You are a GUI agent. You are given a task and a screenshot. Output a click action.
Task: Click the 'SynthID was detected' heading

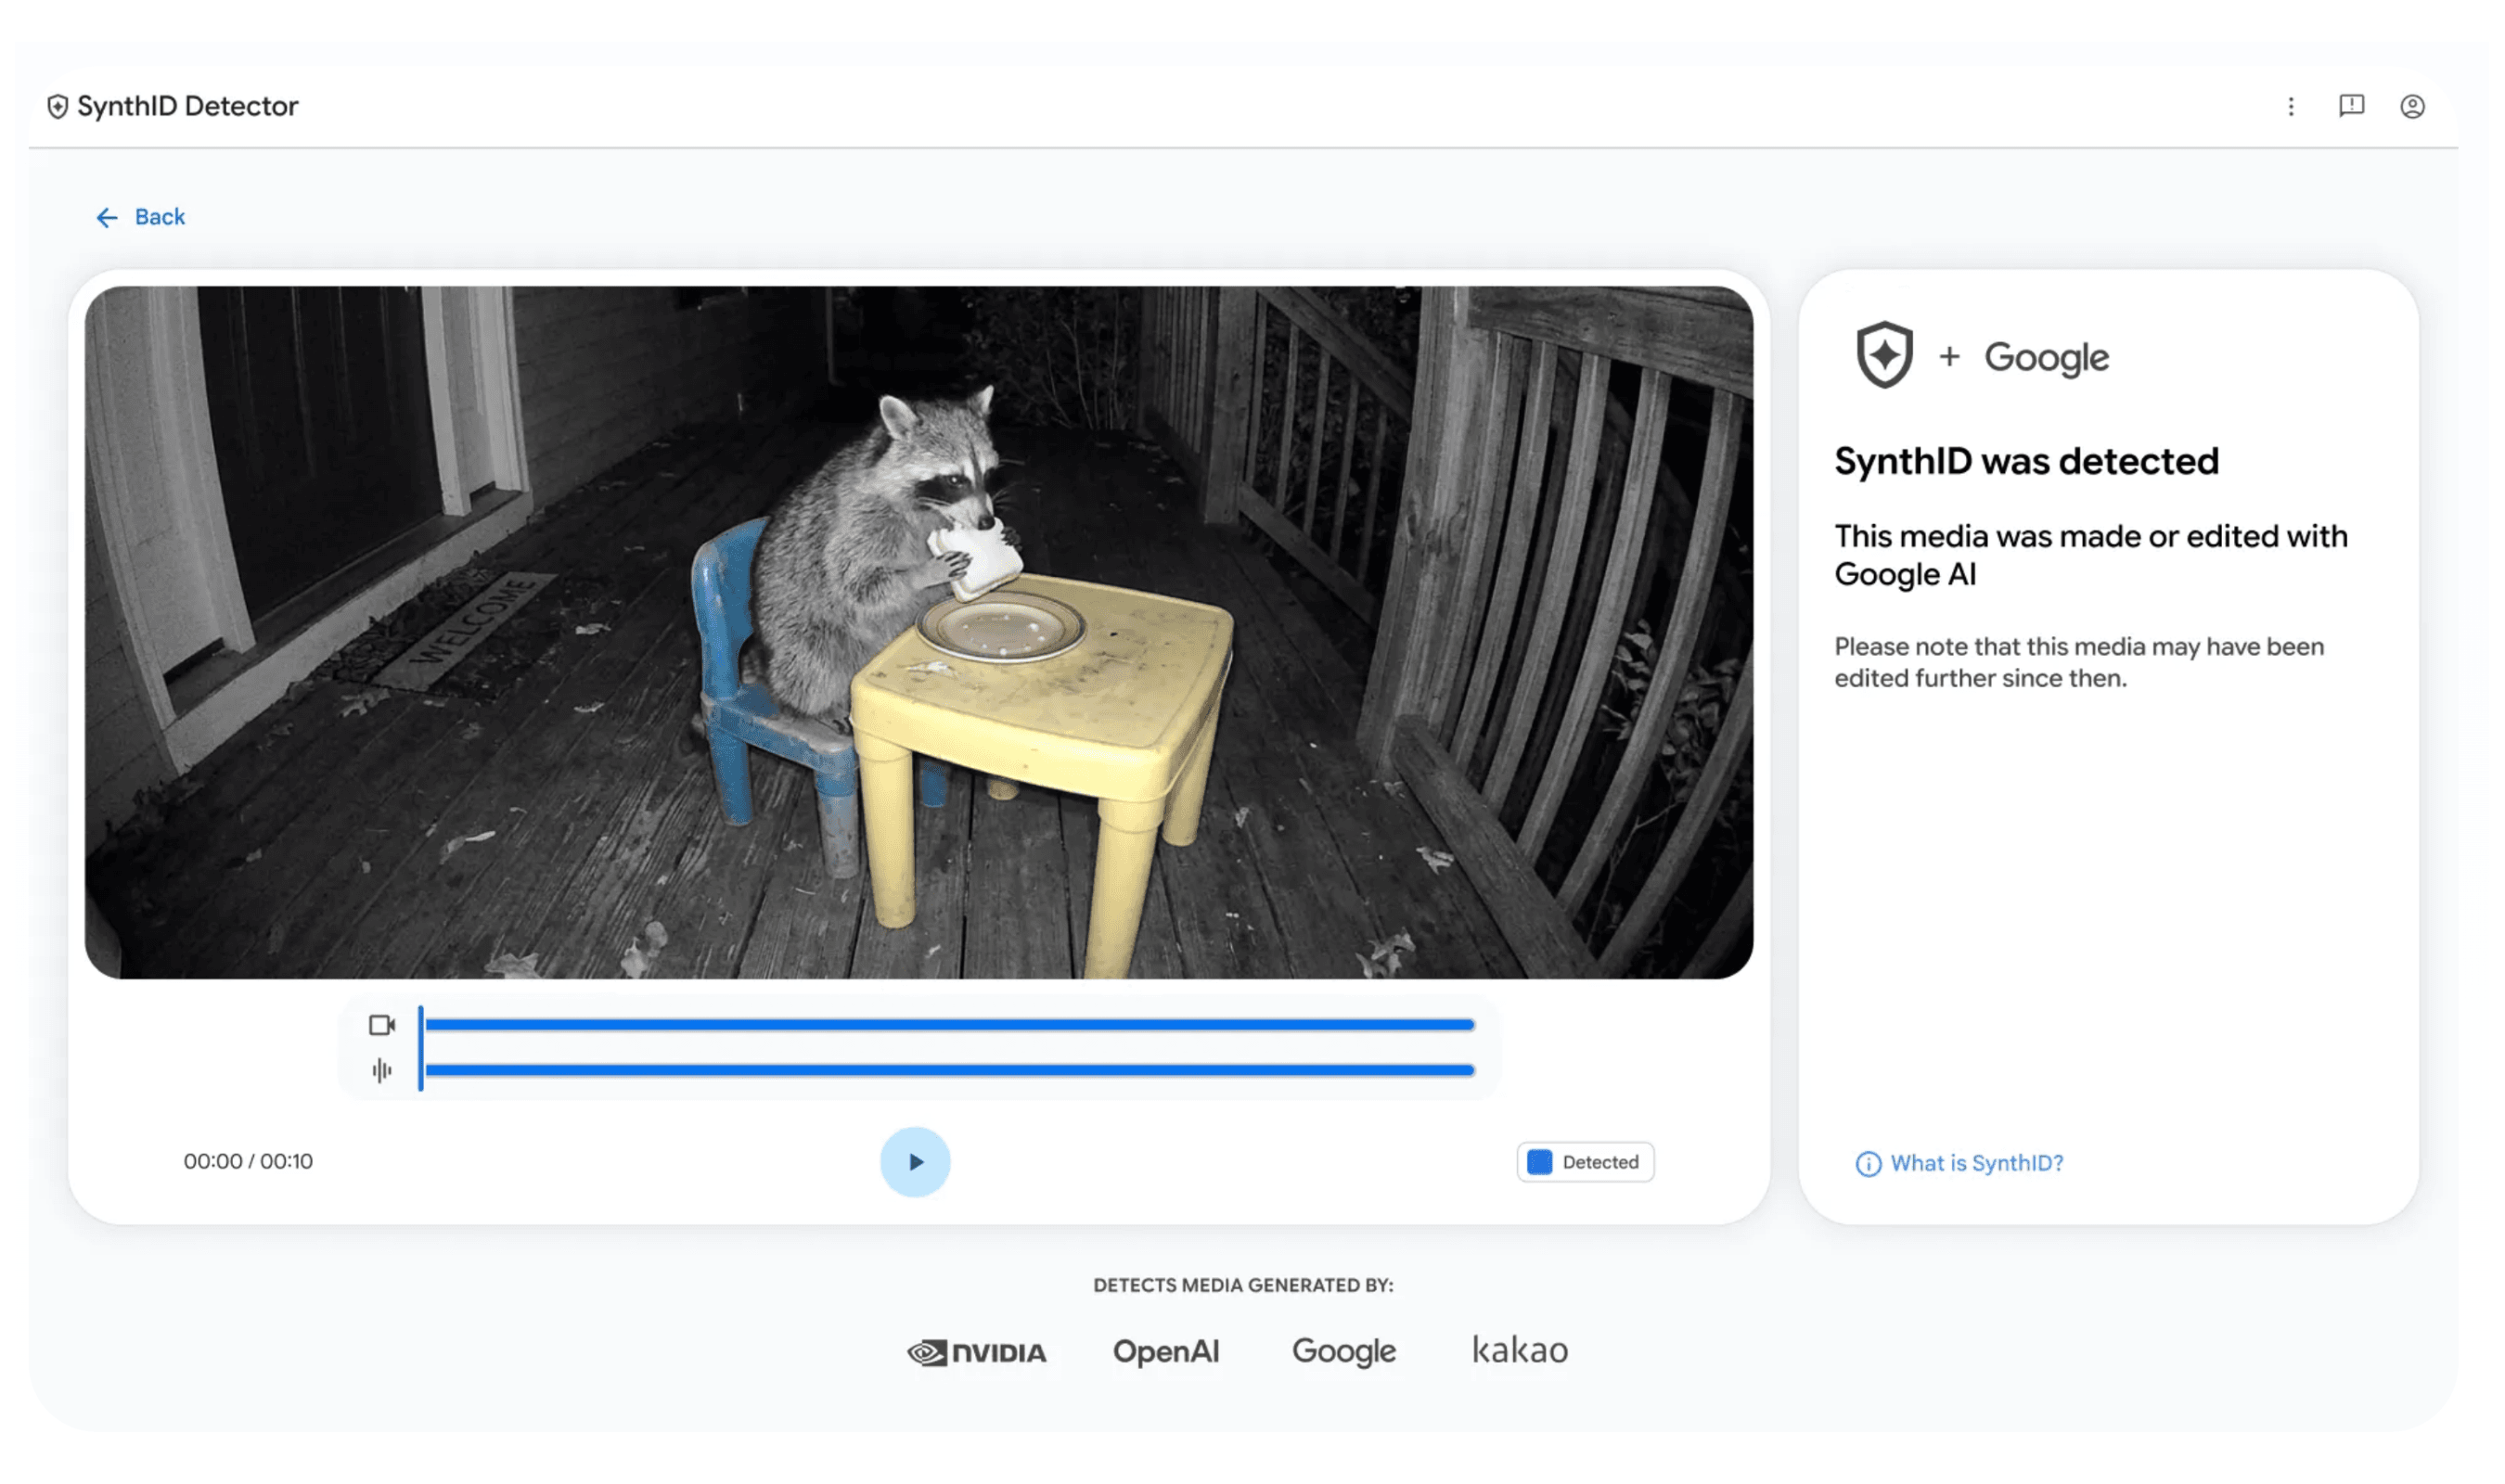[2026, 461]
